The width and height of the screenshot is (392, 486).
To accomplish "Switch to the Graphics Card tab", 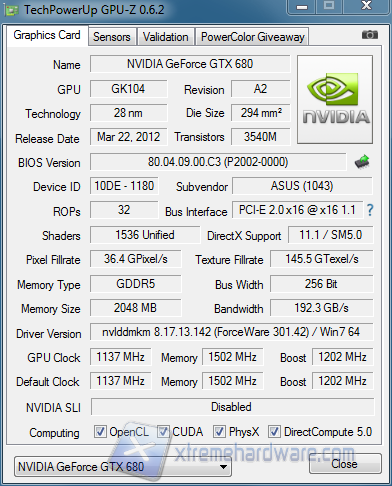I will point(47,35).
